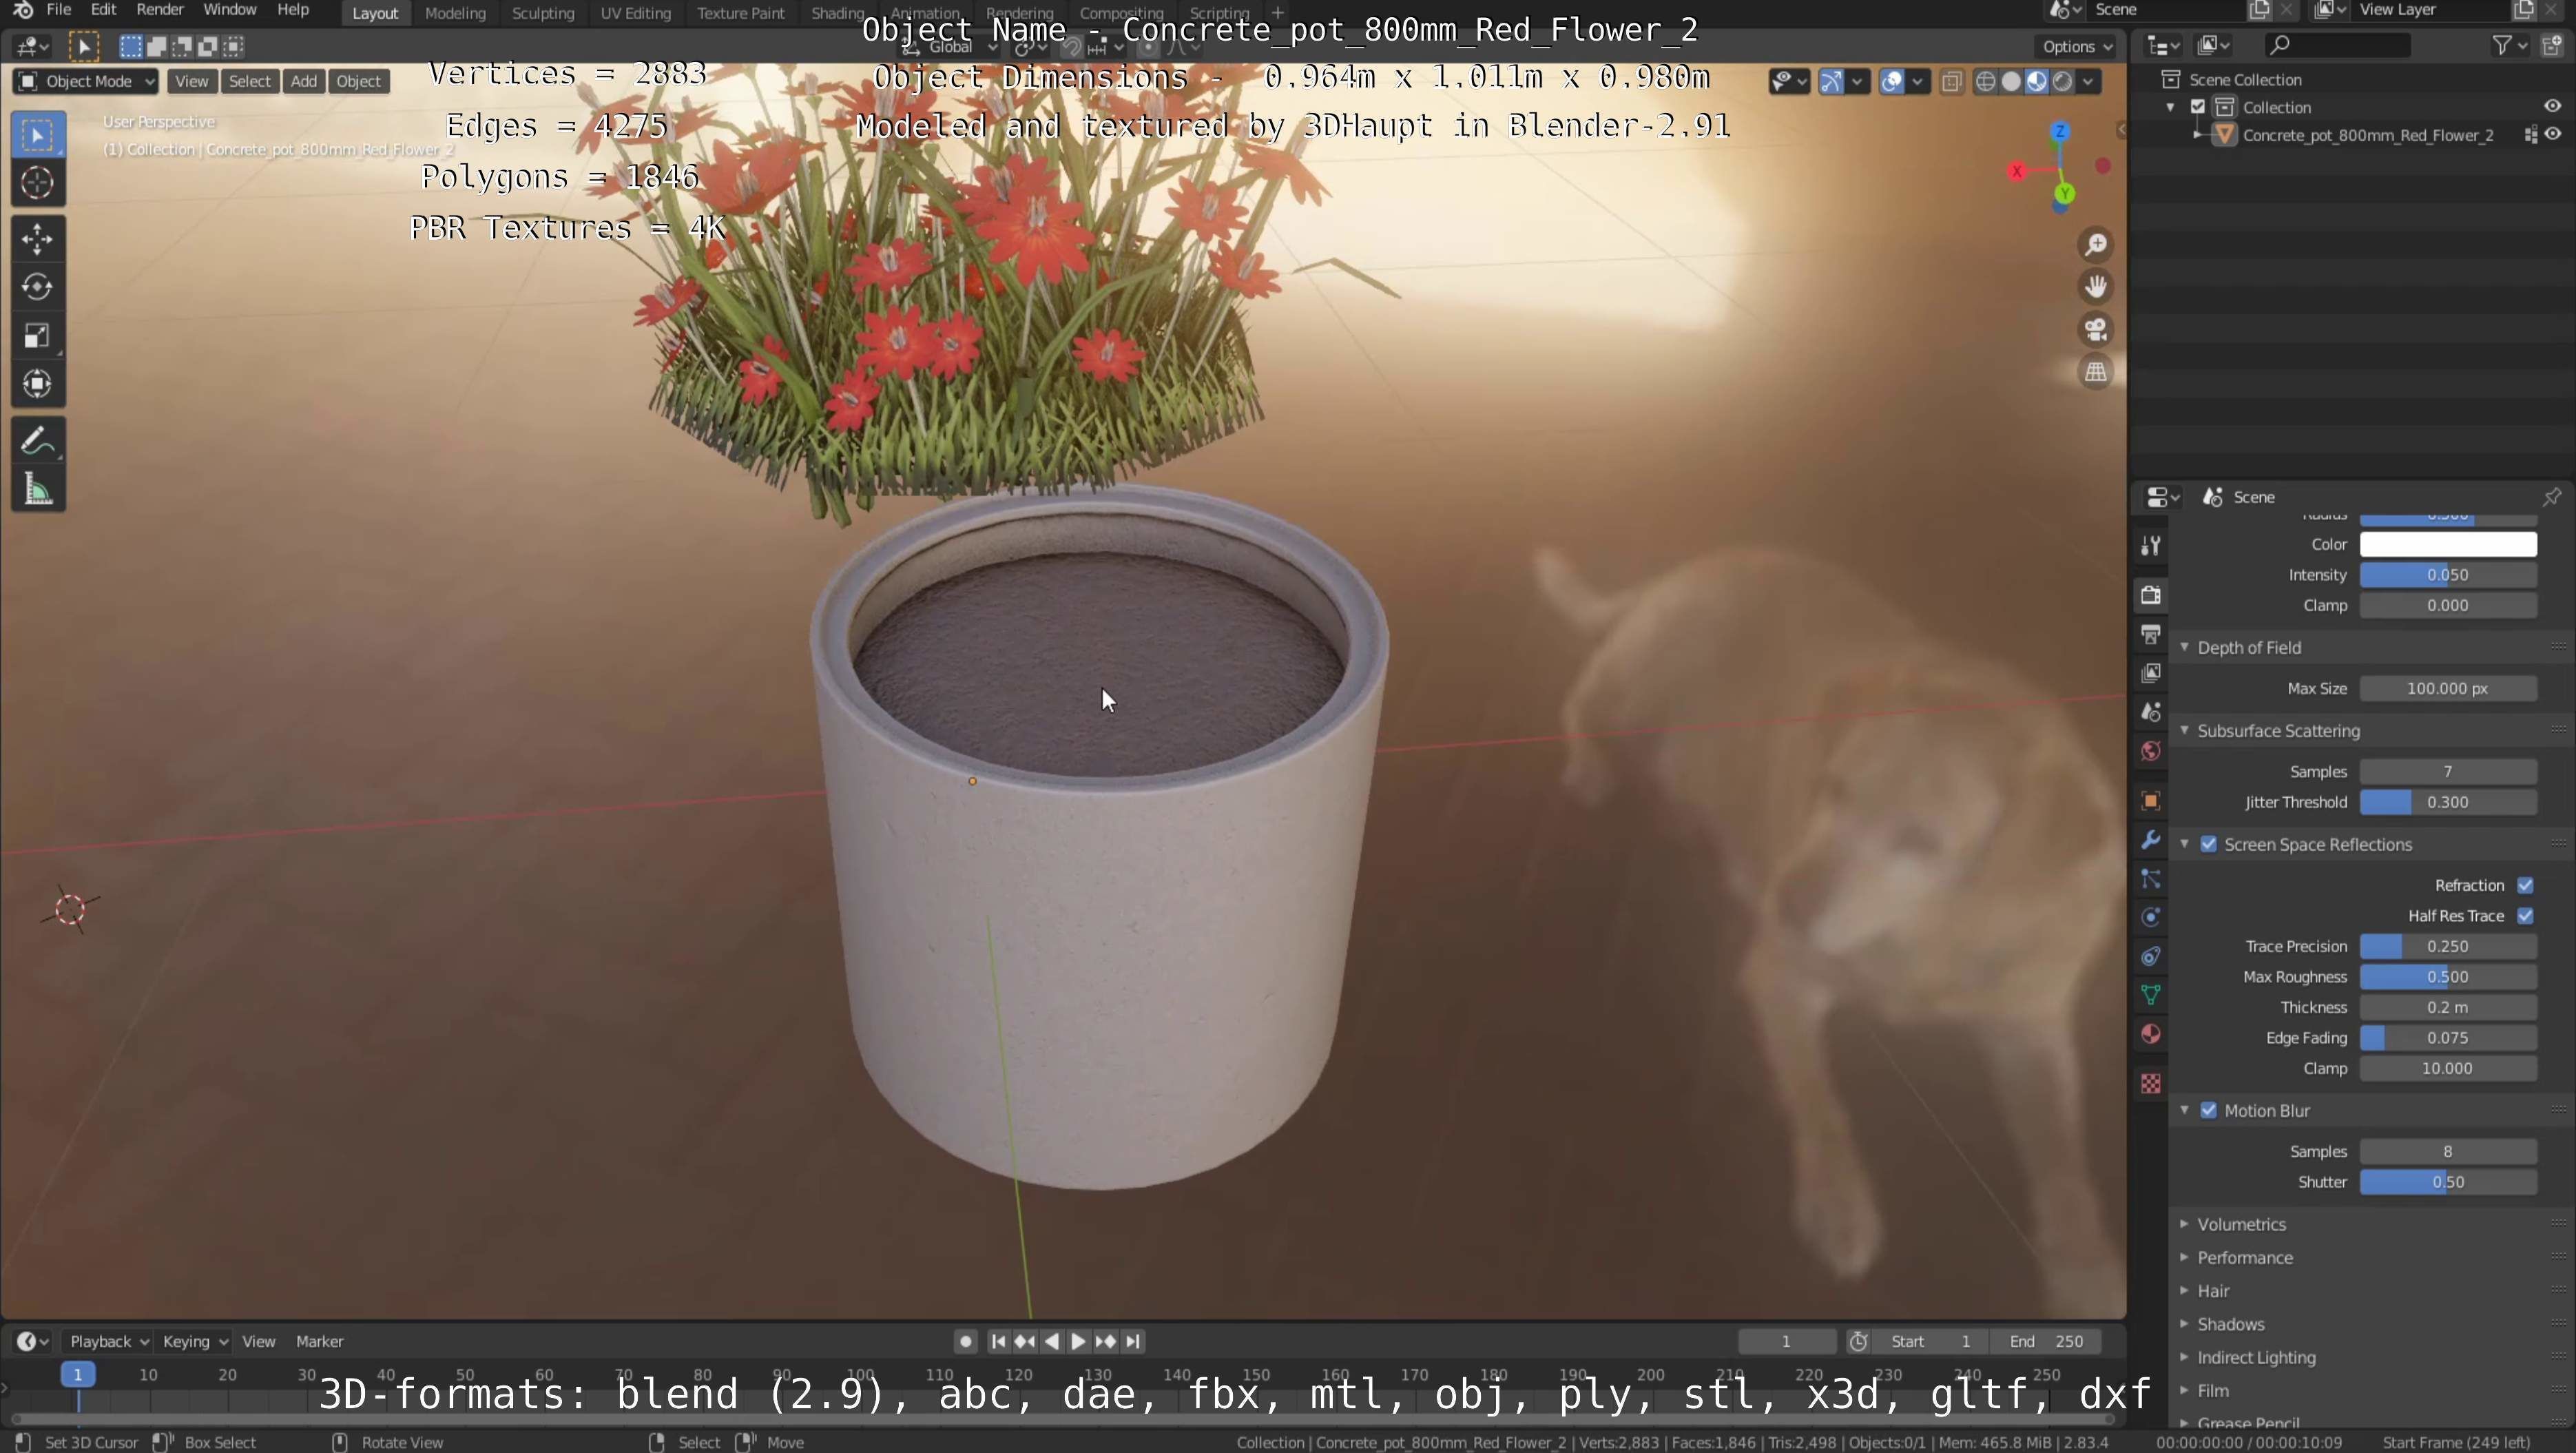Open the Render menu
The width and height of the screenshot is (2576, 1453).
tap(160, 10)
